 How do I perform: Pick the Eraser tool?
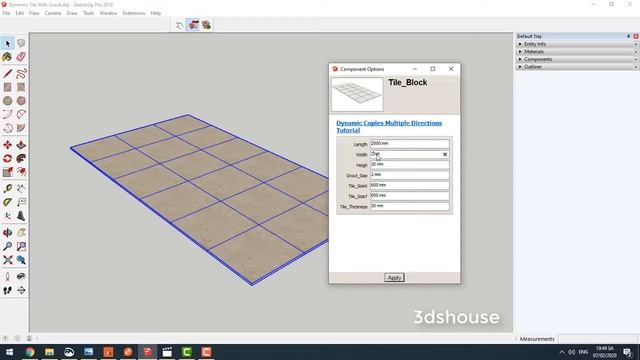coord(21,57)
